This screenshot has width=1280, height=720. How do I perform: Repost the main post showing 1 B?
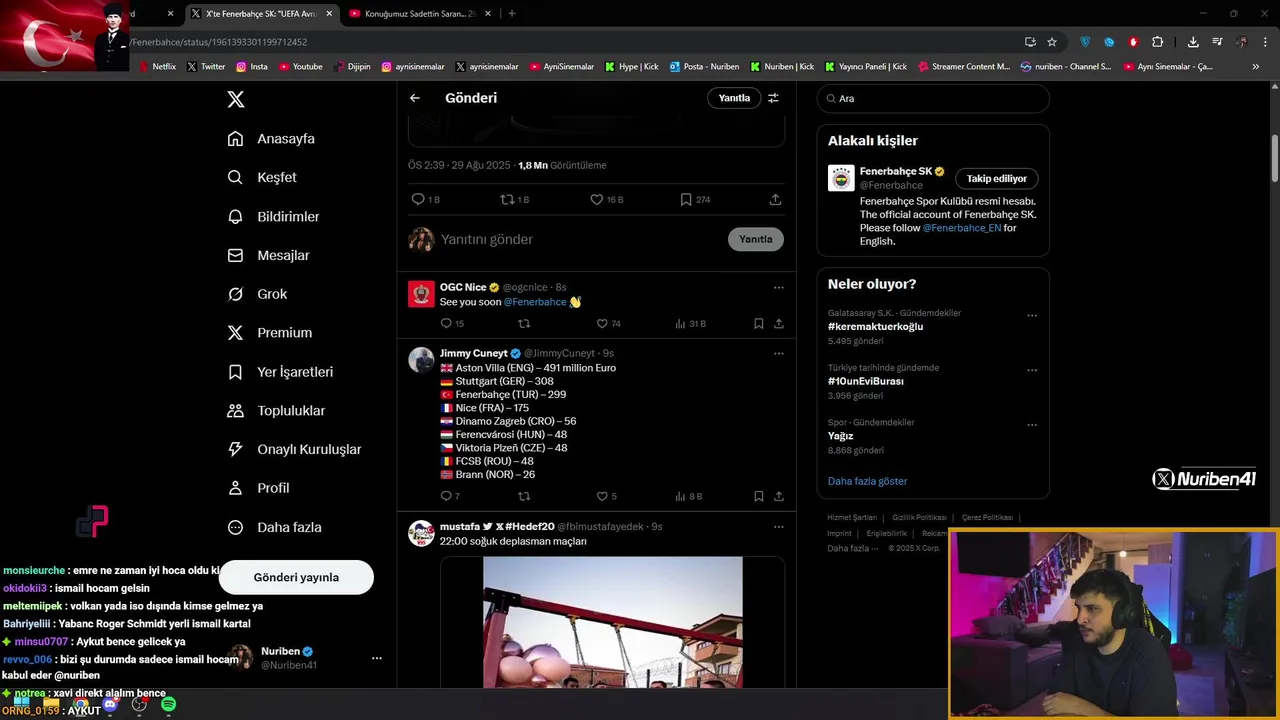514,199
